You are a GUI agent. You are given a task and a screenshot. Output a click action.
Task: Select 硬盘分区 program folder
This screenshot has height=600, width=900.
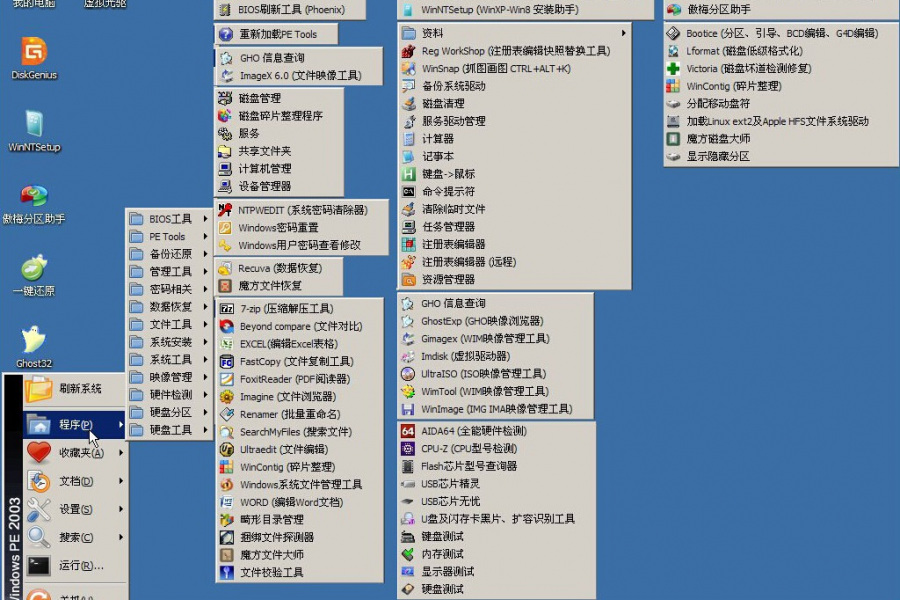[x=169, y=412]
